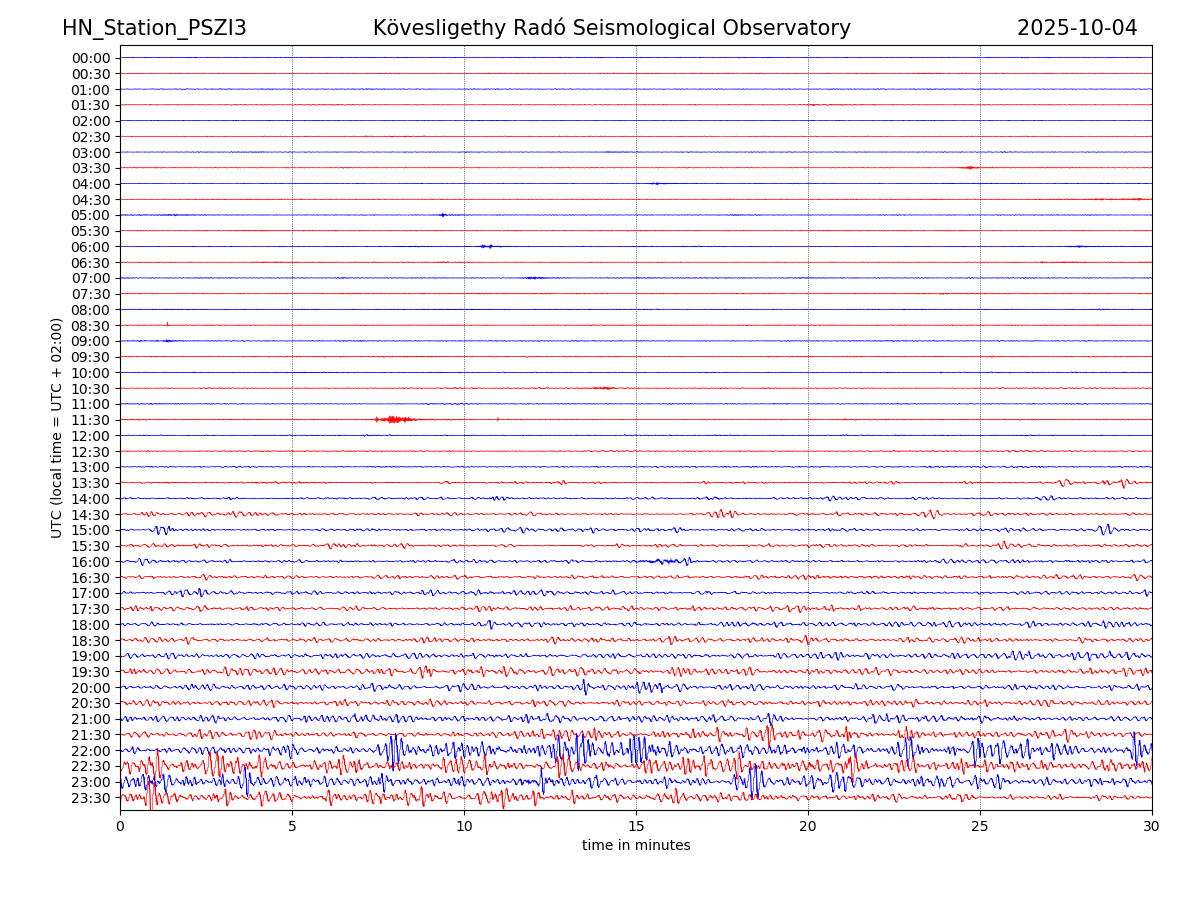Click the x-axis tick label 15

(636, 827)
